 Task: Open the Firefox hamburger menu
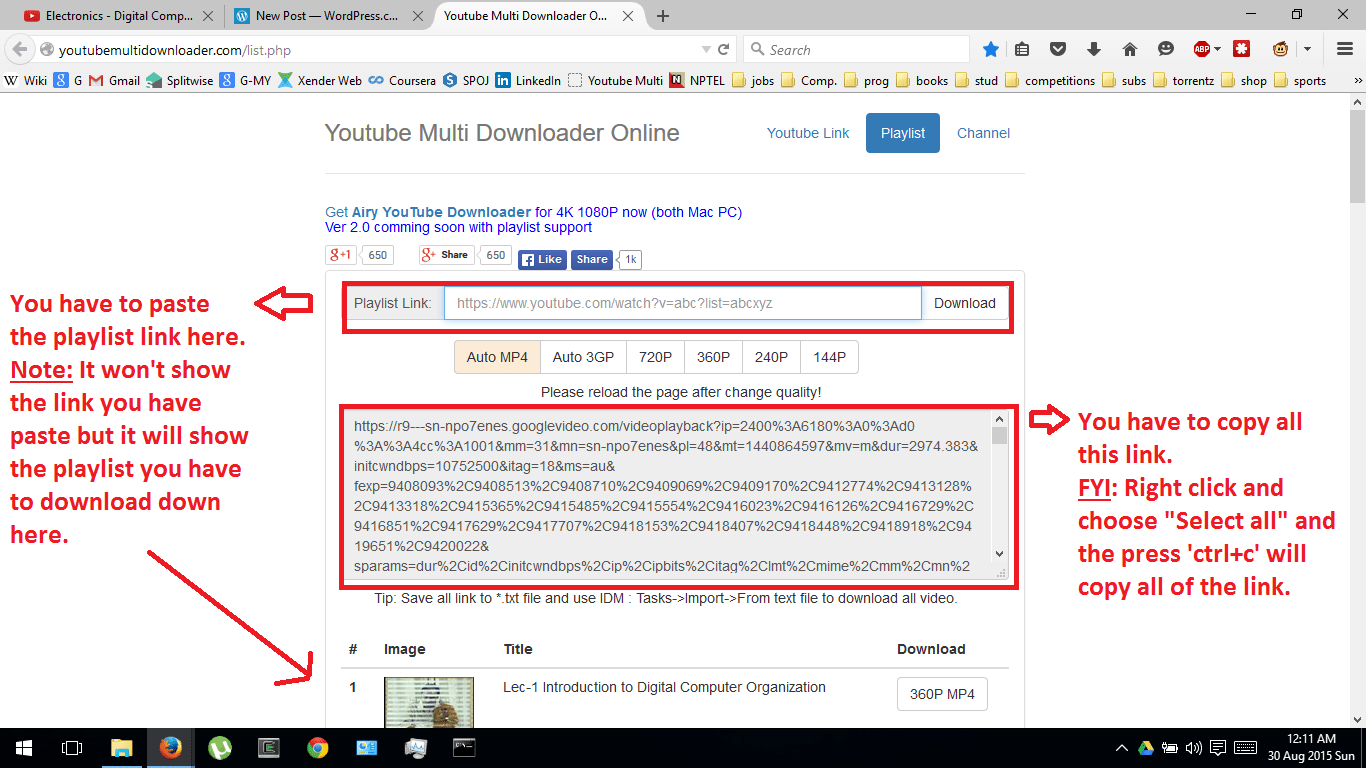coord(1345,49)
